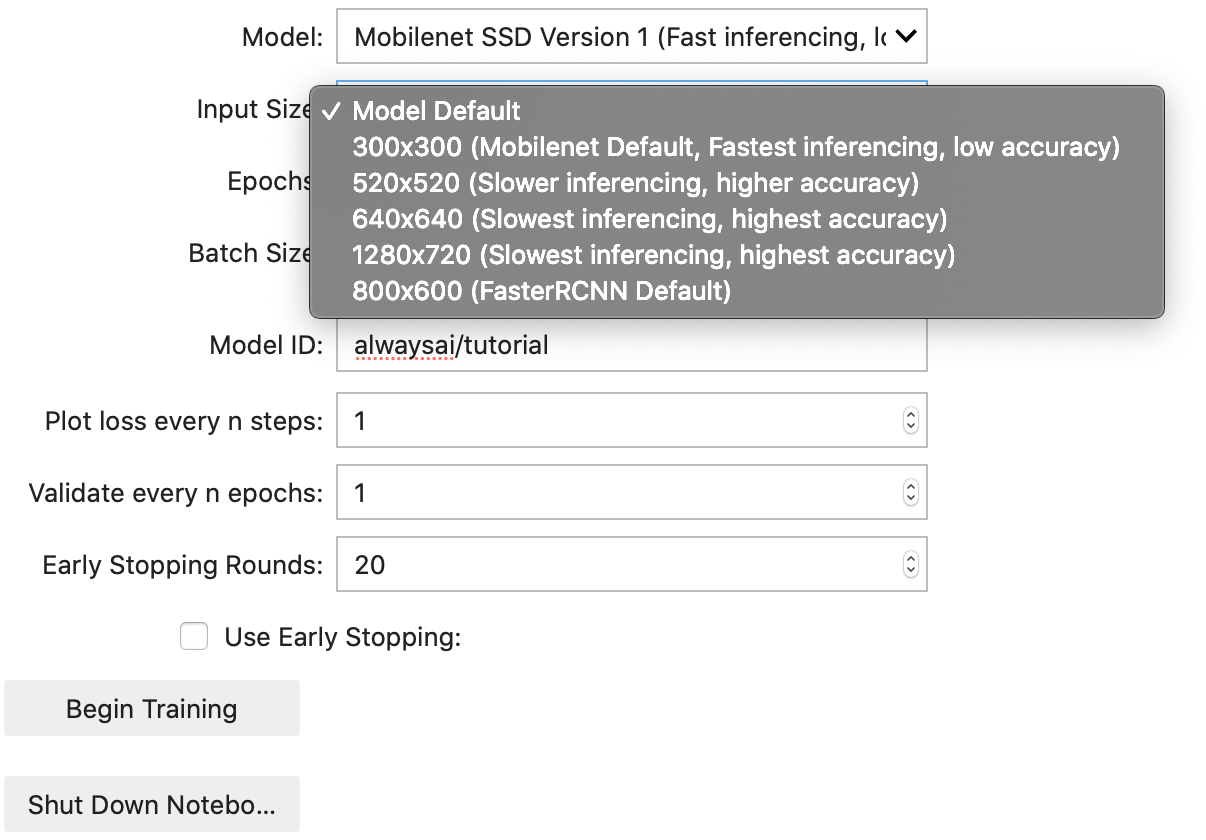Click the Plot loss every n steps field
Screen dimensions: 1206x840
[x=632, y=420]
